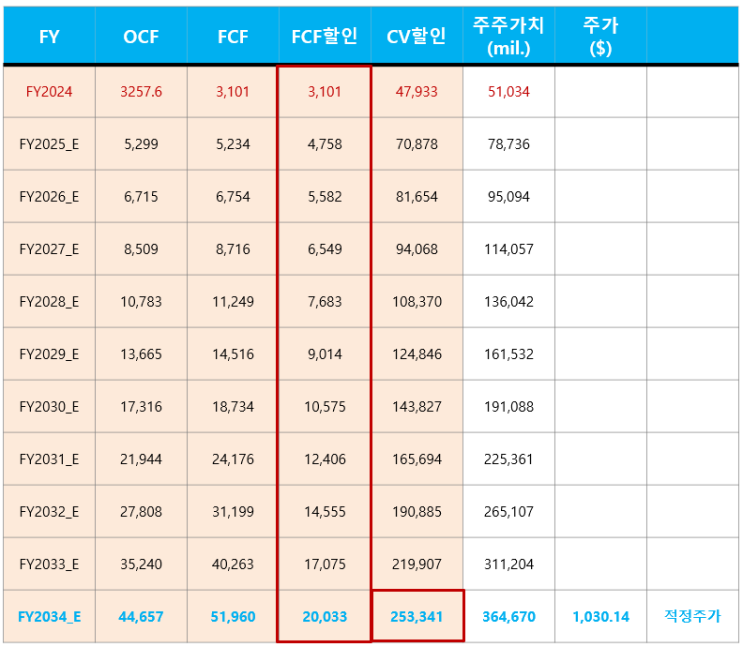Select OCF value 6,715
This screenshot has width=743, height=647.
tap(141, 197)
